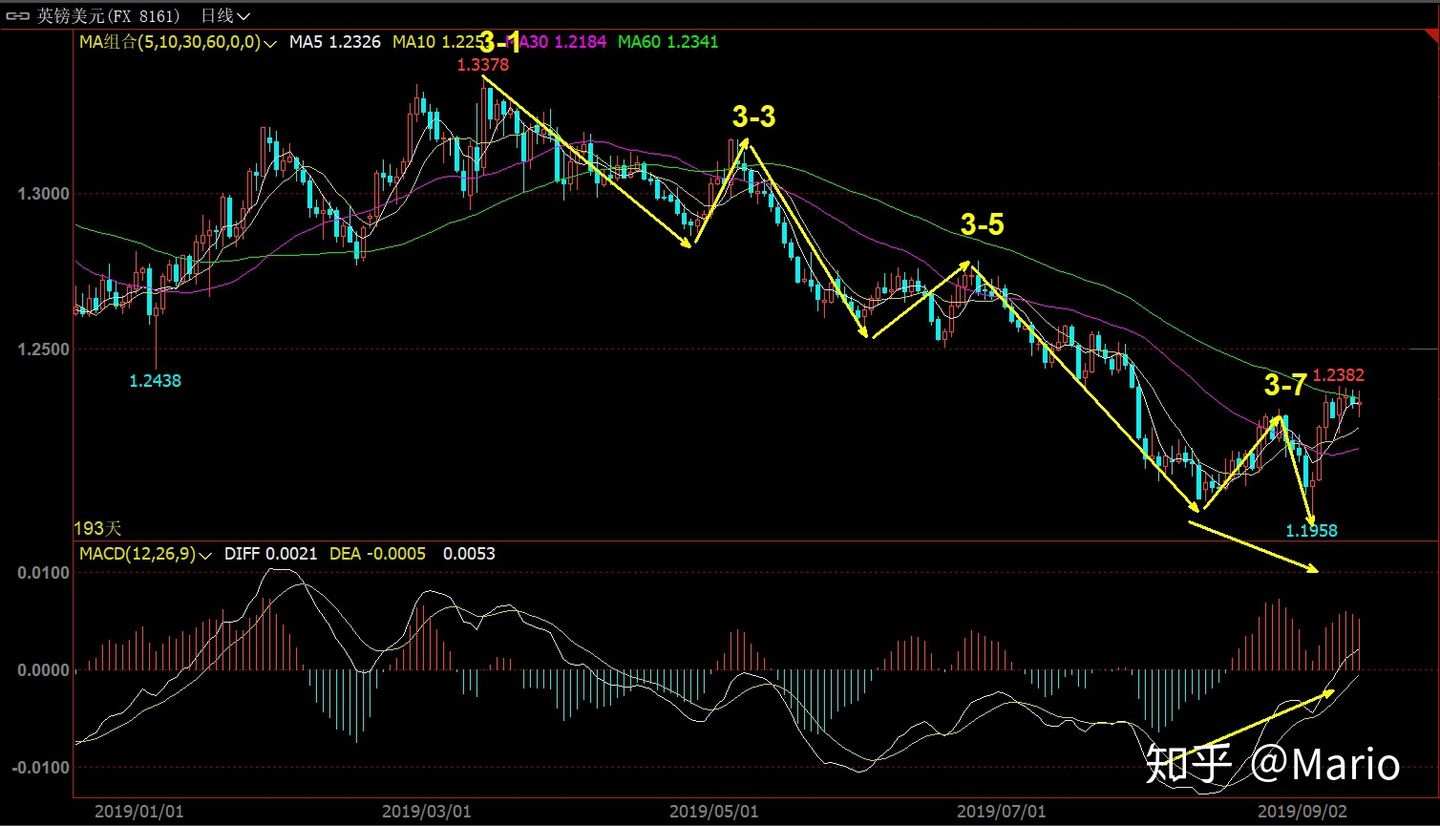
Task: Click the 1.3378 high price marker
Action: [483, 65]
